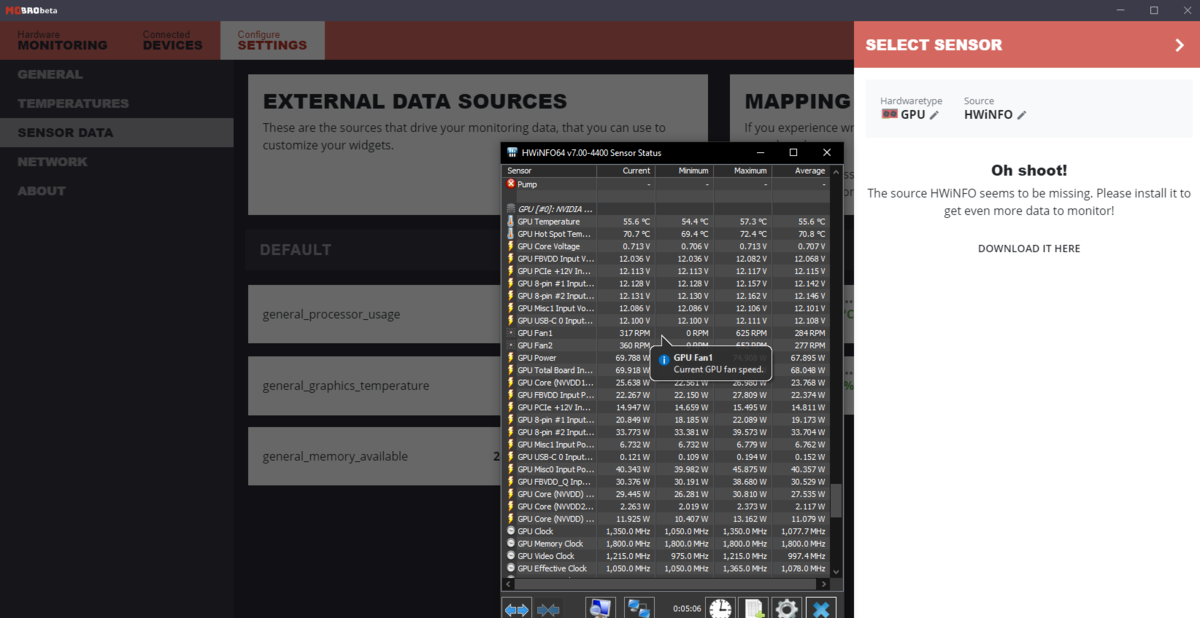Click HWiNFO scroll up arrow
This screenshot has width=1200, height=618.
point(836,171)
